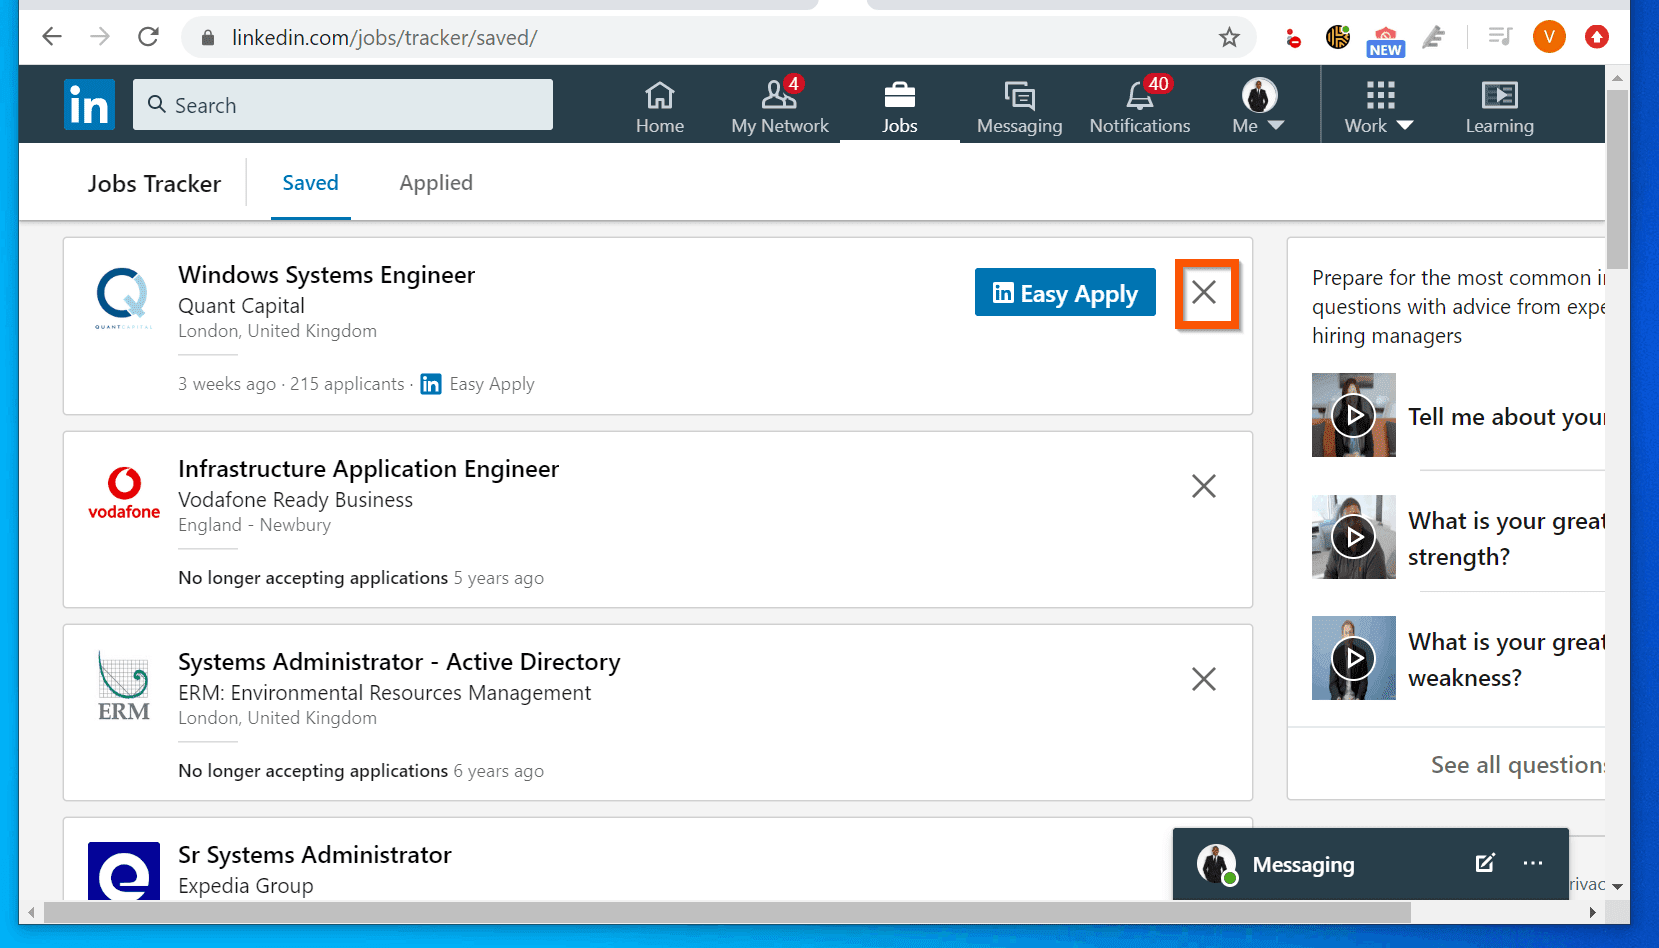Click the address bar URL
Screen dimensions: 1659x948
(385, 38)
